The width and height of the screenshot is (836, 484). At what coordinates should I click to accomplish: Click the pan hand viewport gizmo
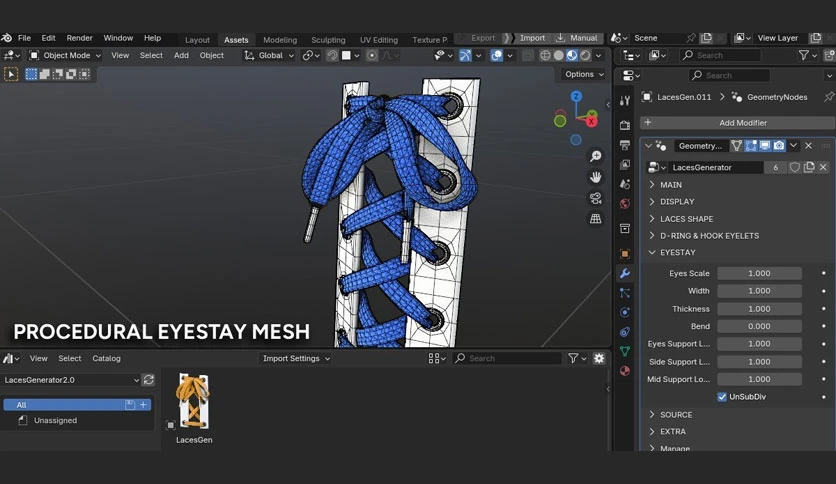click(596, 177)
